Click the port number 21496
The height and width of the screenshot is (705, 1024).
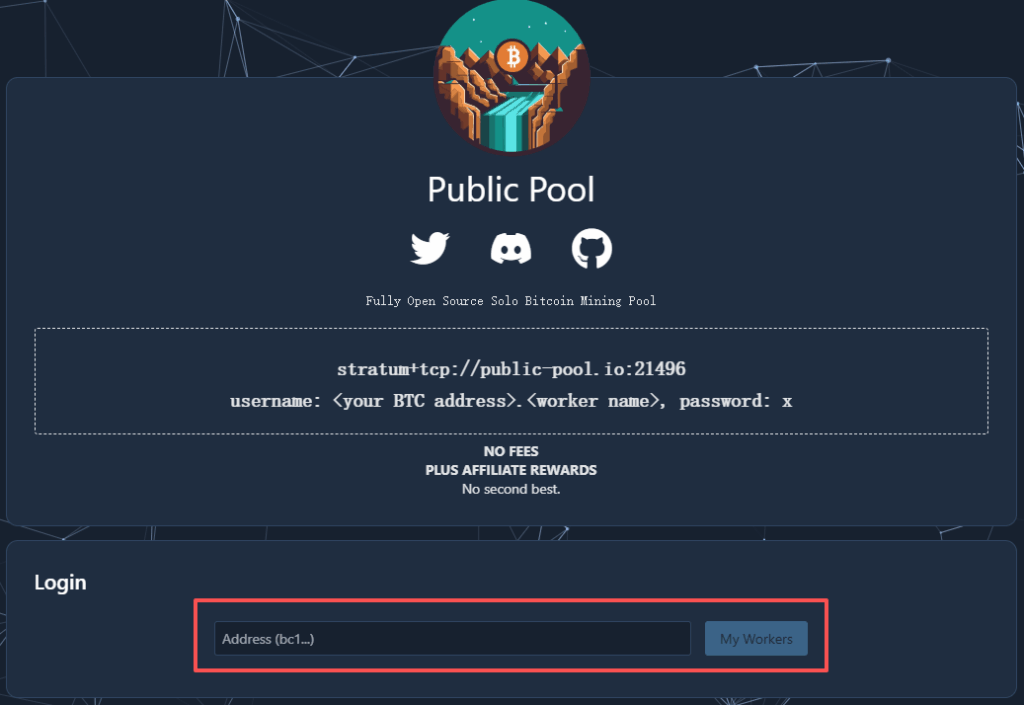(x=660, y=369)
